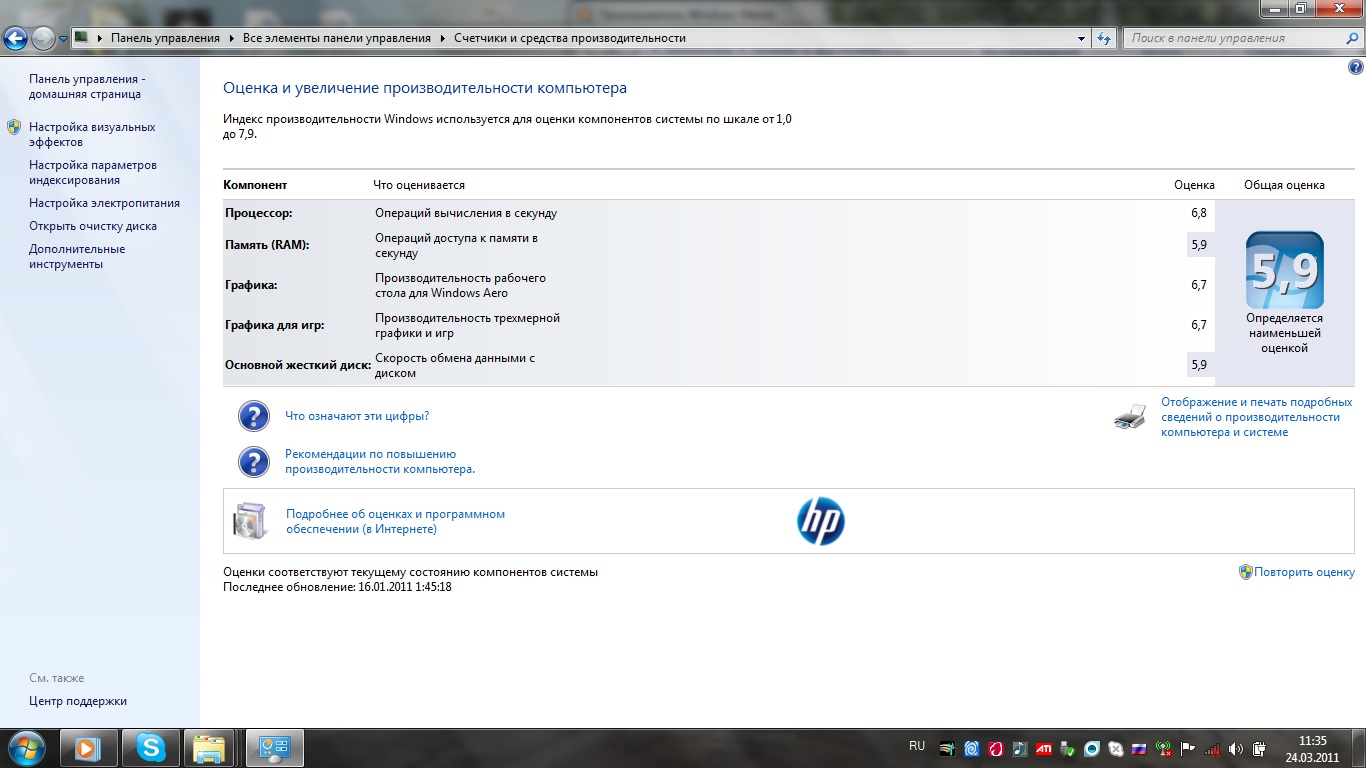The image size is (1366, 768).
Task: Open "Что означают эти цифры?" help link
Action: [x=357, y=416]
